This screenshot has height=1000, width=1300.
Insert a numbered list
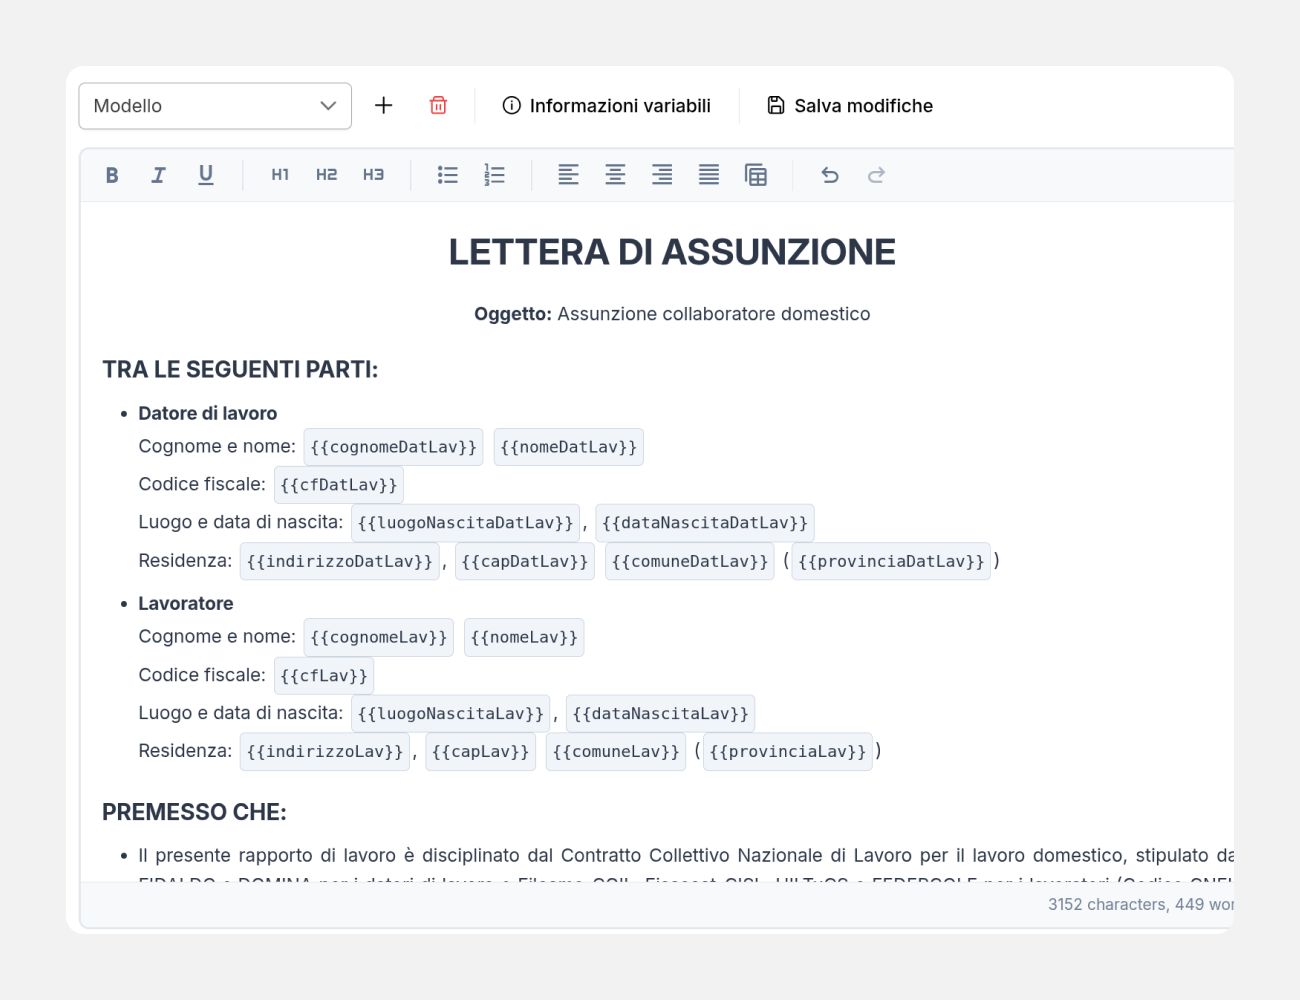[494, 175]
